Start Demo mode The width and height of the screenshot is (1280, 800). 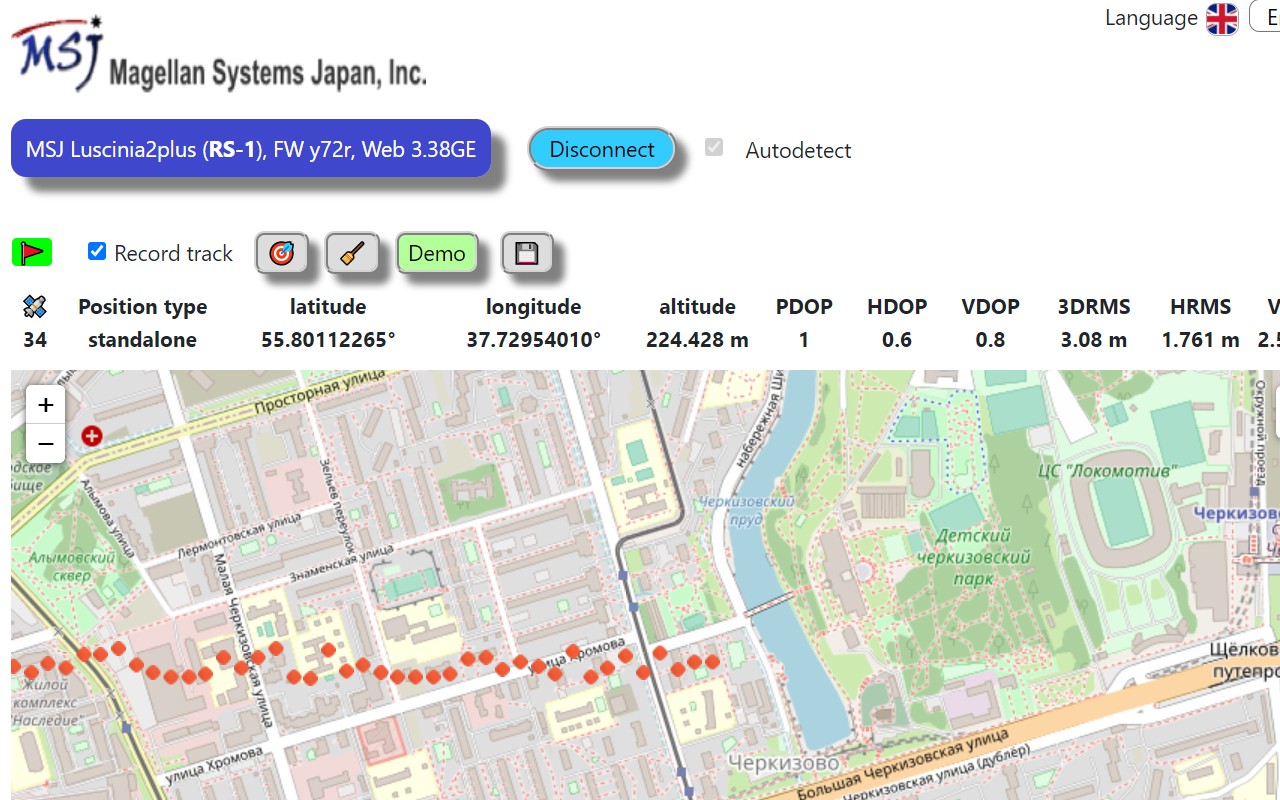click(437, 253)
